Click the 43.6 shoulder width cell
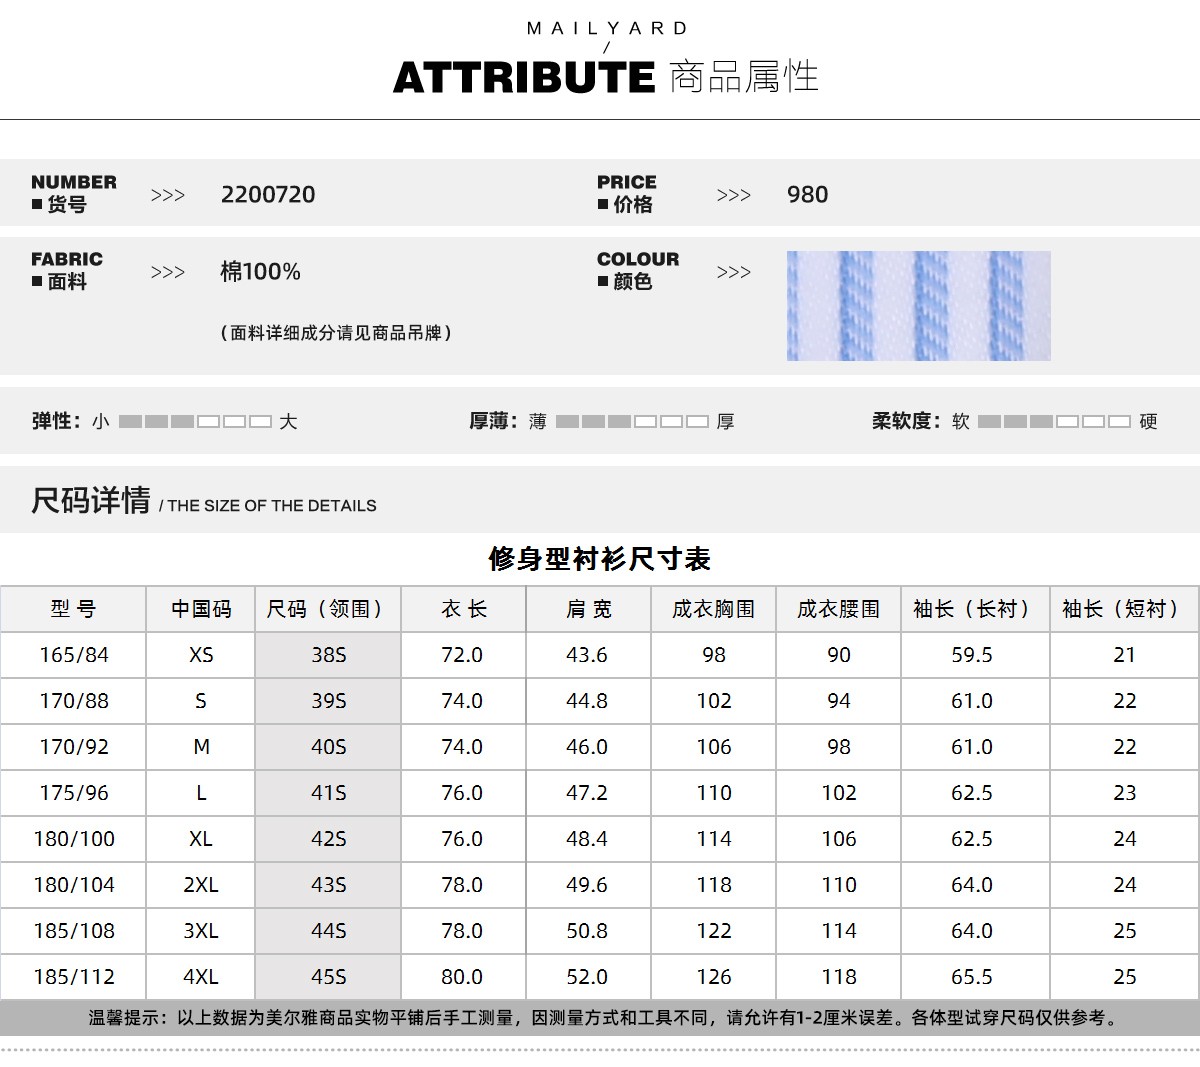The height and width of the screenshot is (1067, 1200). 588,655
